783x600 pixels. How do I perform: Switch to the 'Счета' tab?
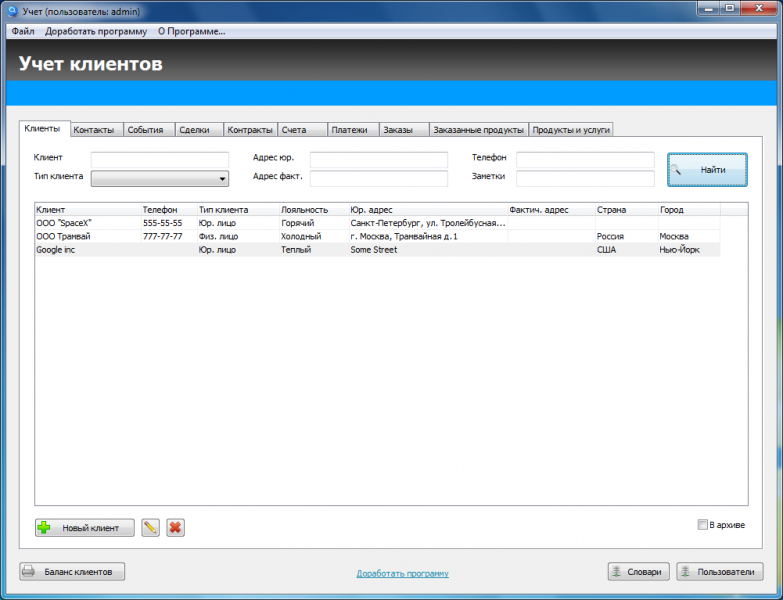pos(302,130)
